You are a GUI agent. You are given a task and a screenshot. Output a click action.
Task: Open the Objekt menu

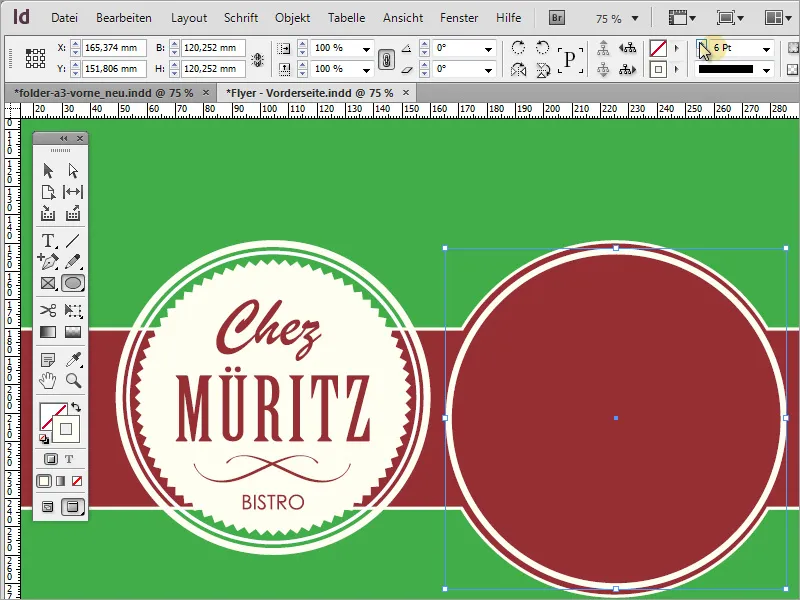click(292, 18)
